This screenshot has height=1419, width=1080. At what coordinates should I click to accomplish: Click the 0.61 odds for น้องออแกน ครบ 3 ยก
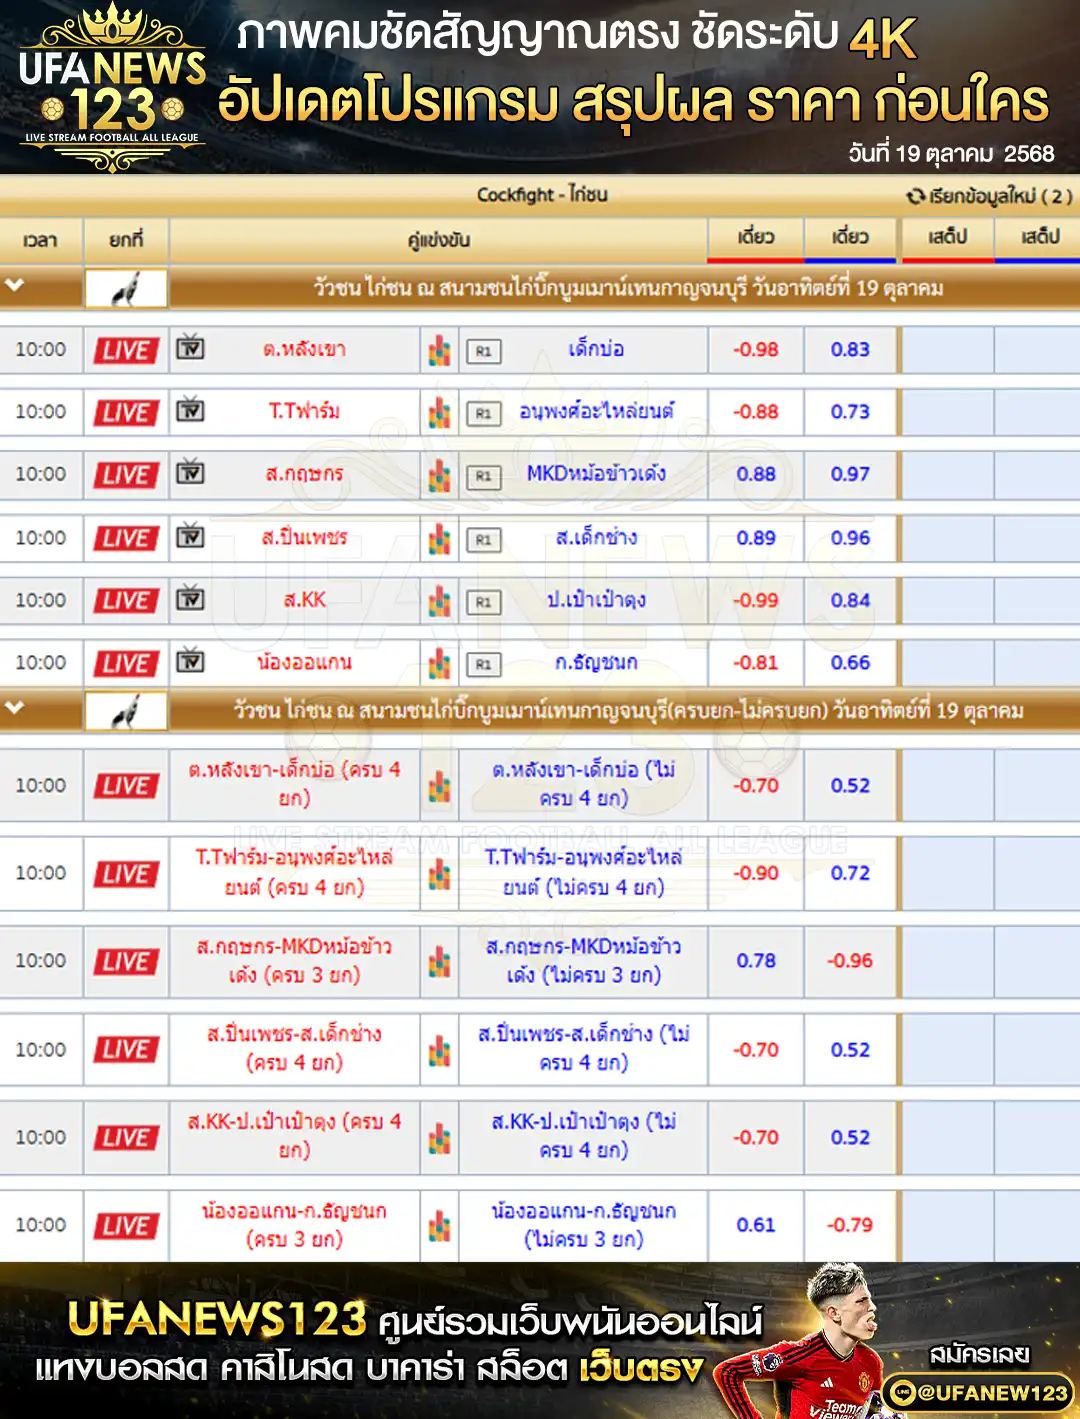tap(755, 1225)
